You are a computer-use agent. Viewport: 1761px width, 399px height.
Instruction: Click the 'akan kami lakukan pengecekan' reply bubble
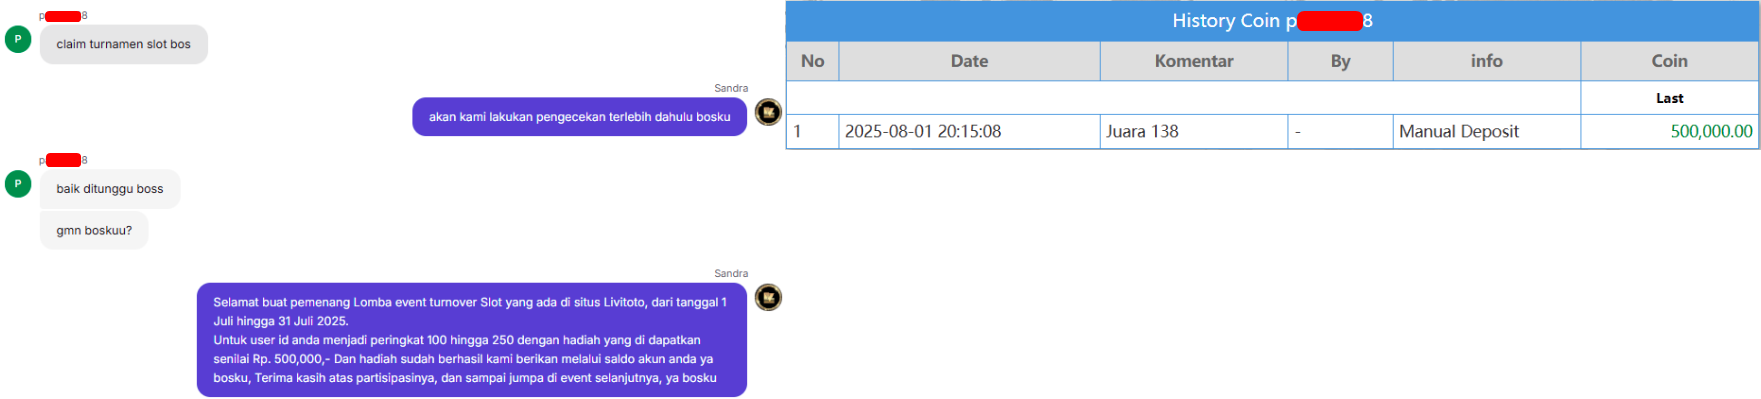coord(580,117)
